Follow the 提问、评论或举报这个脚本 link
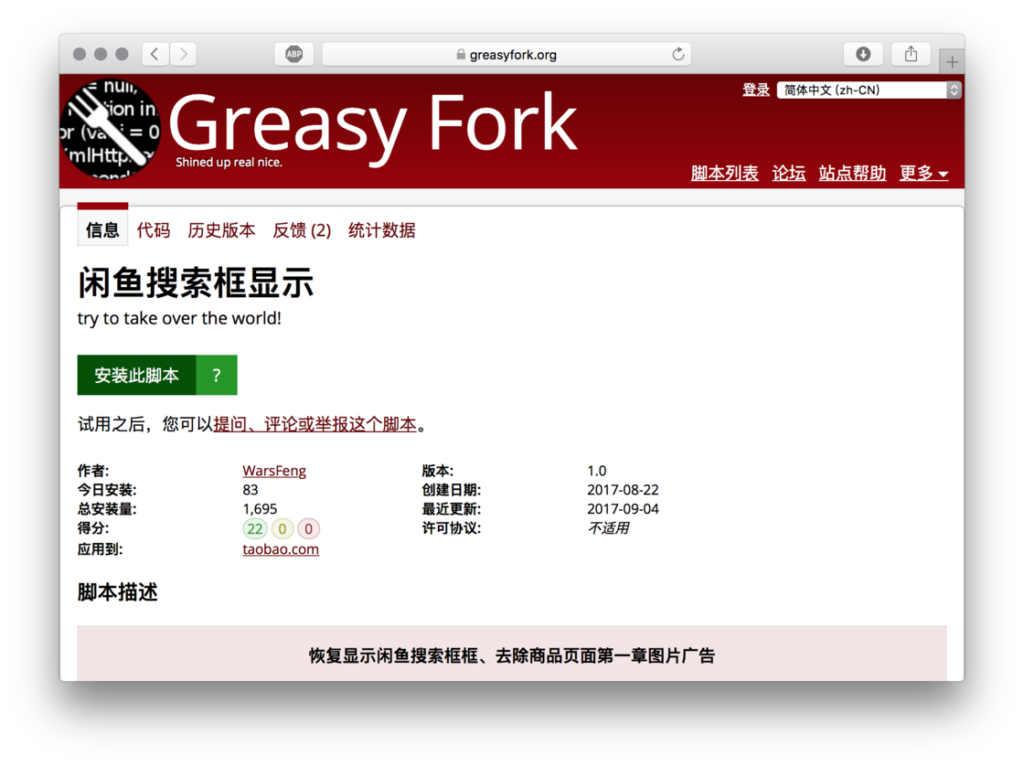The height and width of the screenshot is (766, 1024). coord(315,424)
